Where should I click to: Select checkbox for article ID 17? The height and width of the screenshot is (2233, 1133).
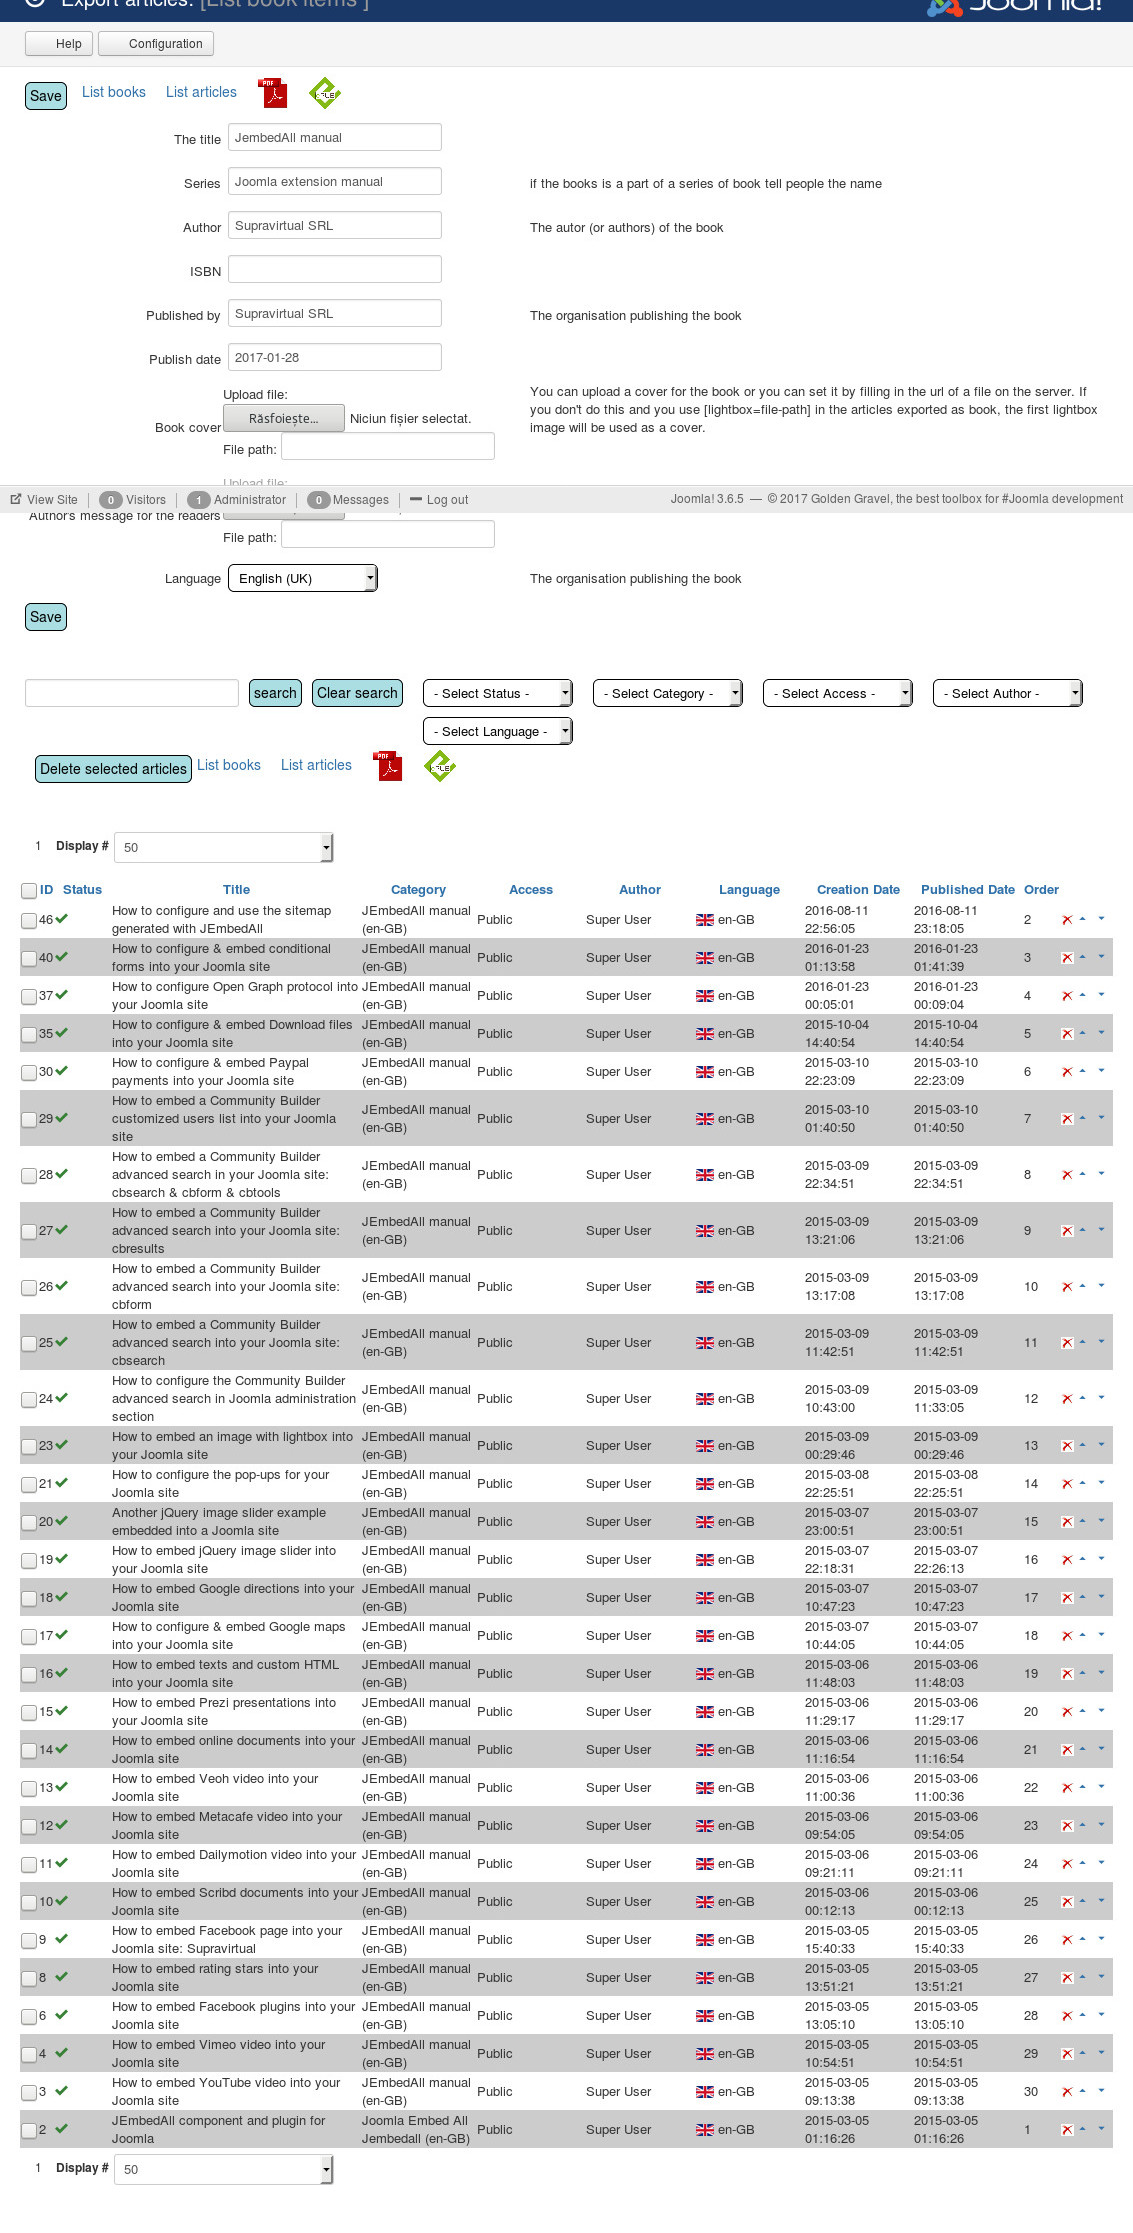pyautogui.click(x=29, y=1636)
